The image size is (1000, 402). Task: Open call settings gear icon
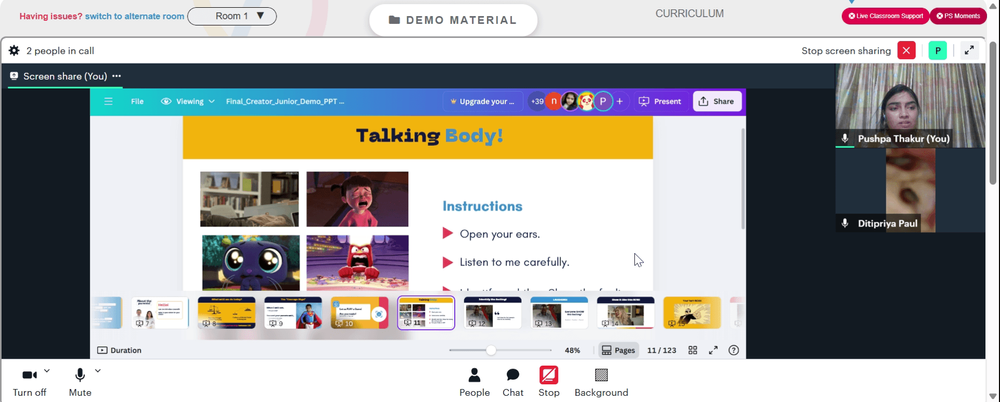14,50
